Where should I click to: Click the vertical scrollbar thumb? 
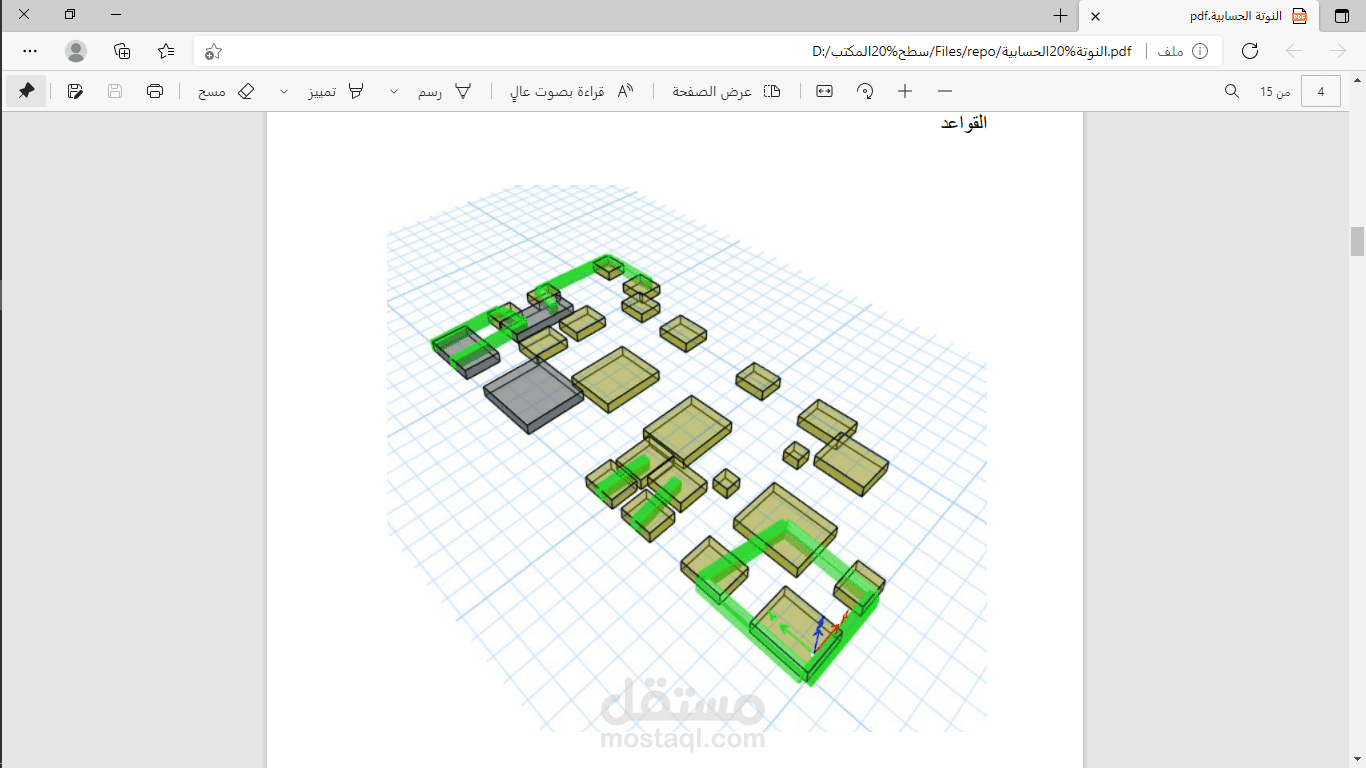point(1357,242)
